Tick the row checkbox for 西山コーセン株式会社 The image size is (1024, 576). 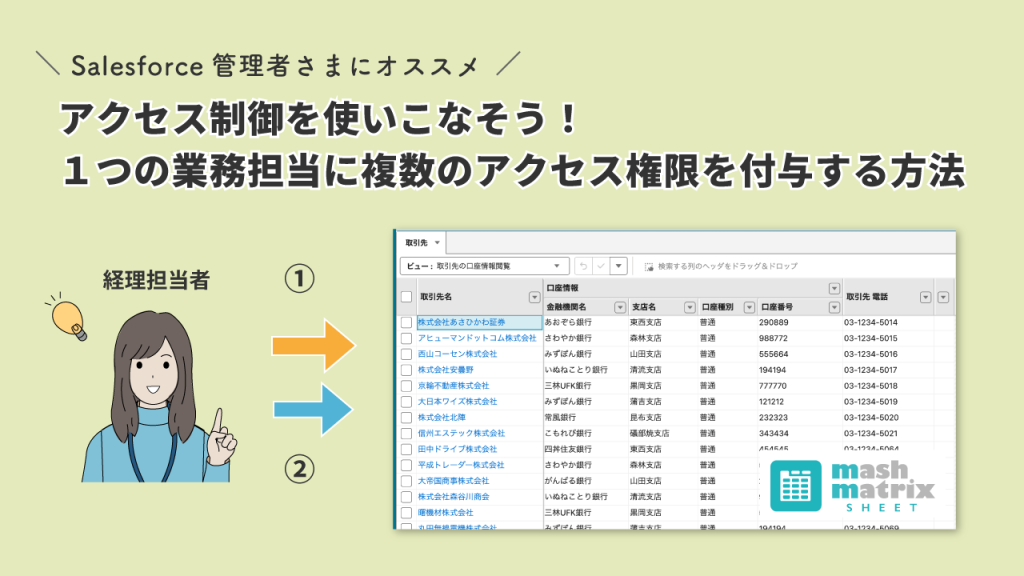click(406, 354)
